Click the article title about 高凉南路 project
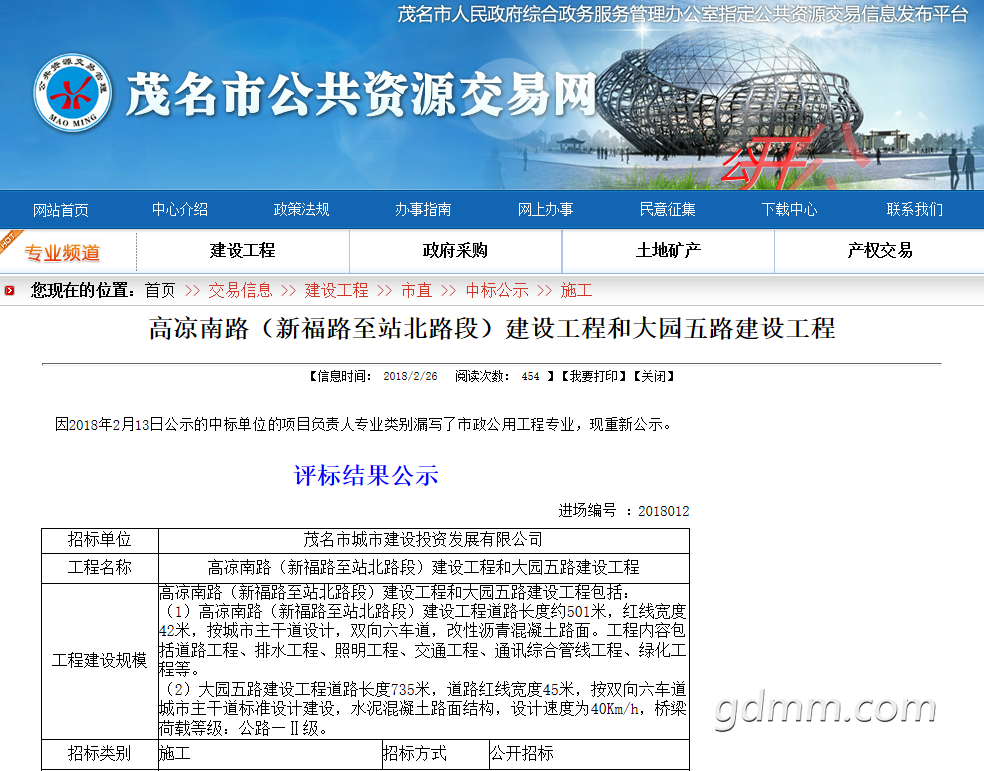This screenshot has width=984, height=771. tap(492, 329)
